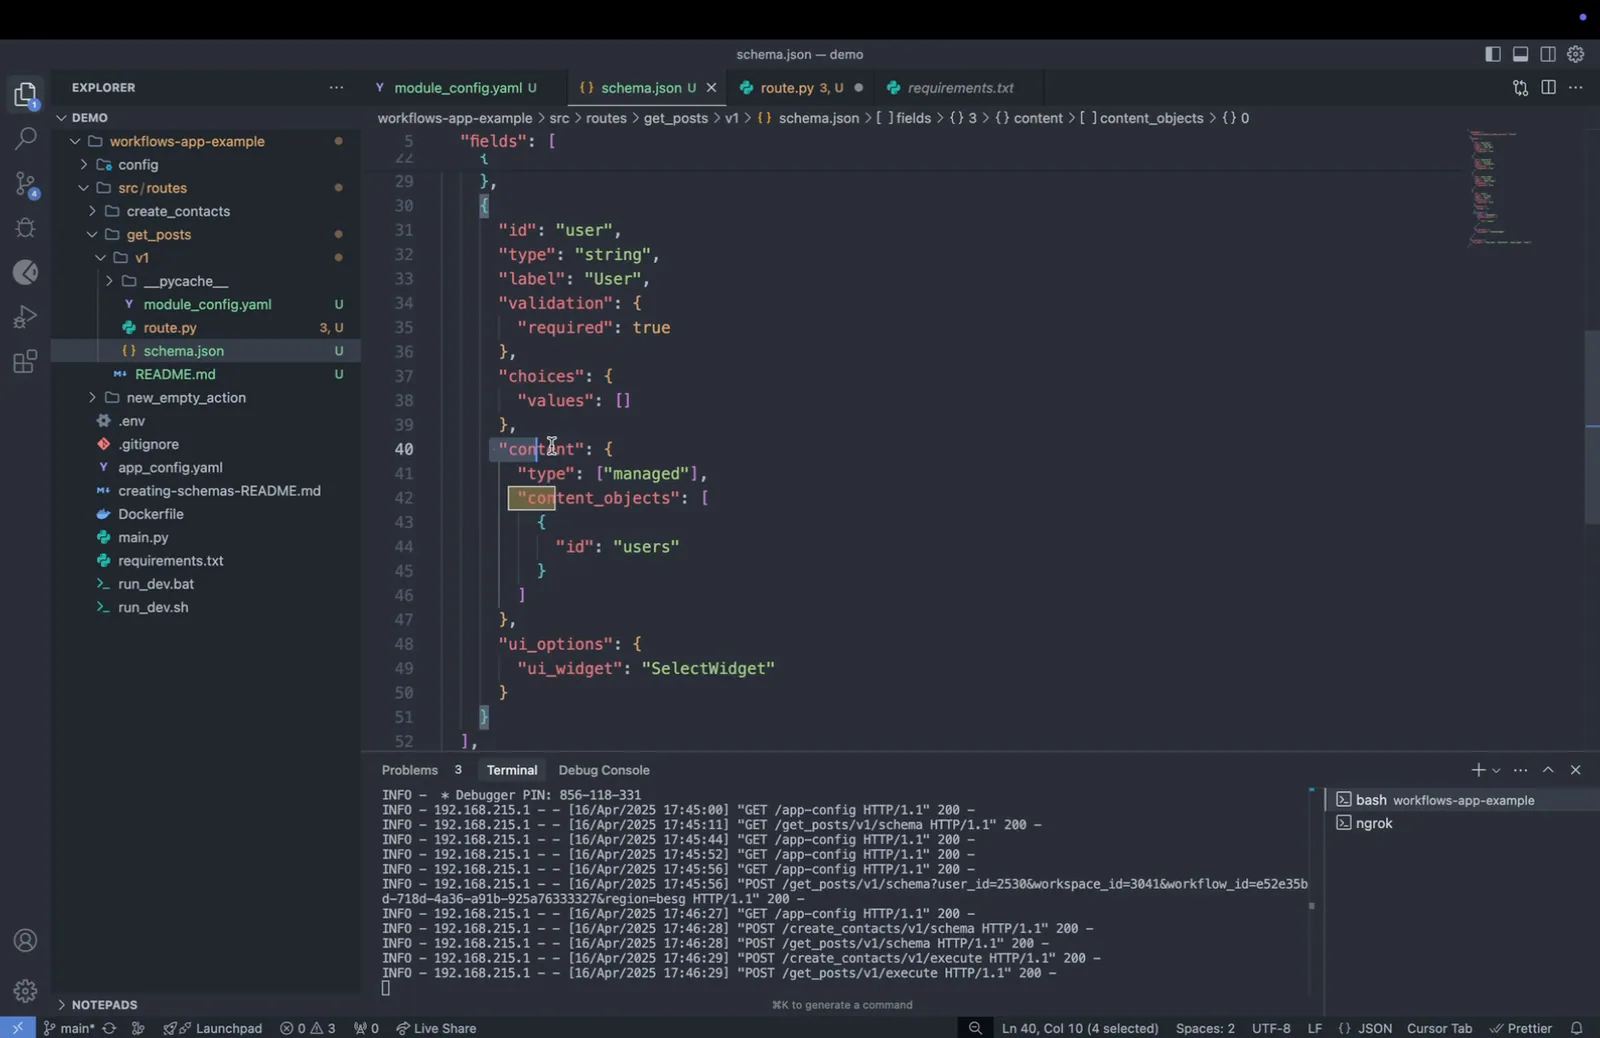The width and height of the screenshot is (1600, 1038).
Task: Open the new terminal profile dropdown arrow
Action: coord(1496,770)
